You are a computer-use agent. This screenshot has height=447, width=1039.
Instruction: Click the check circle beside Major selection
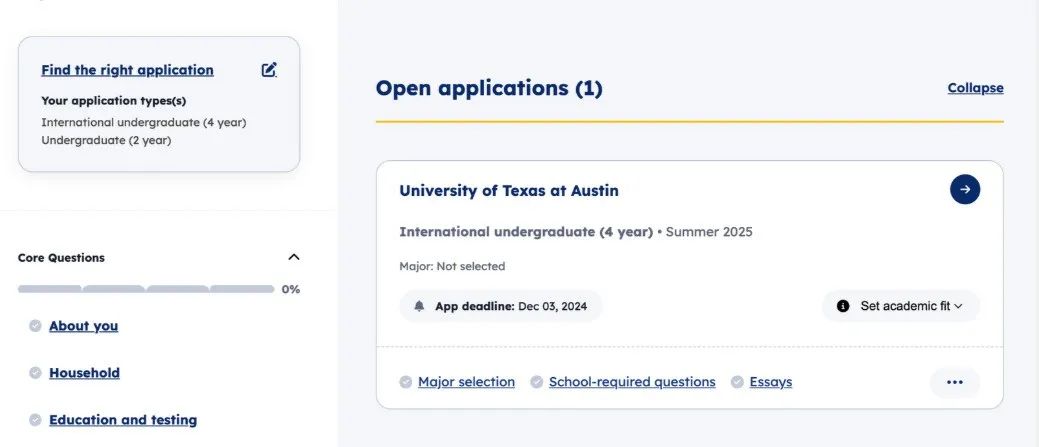406,382
